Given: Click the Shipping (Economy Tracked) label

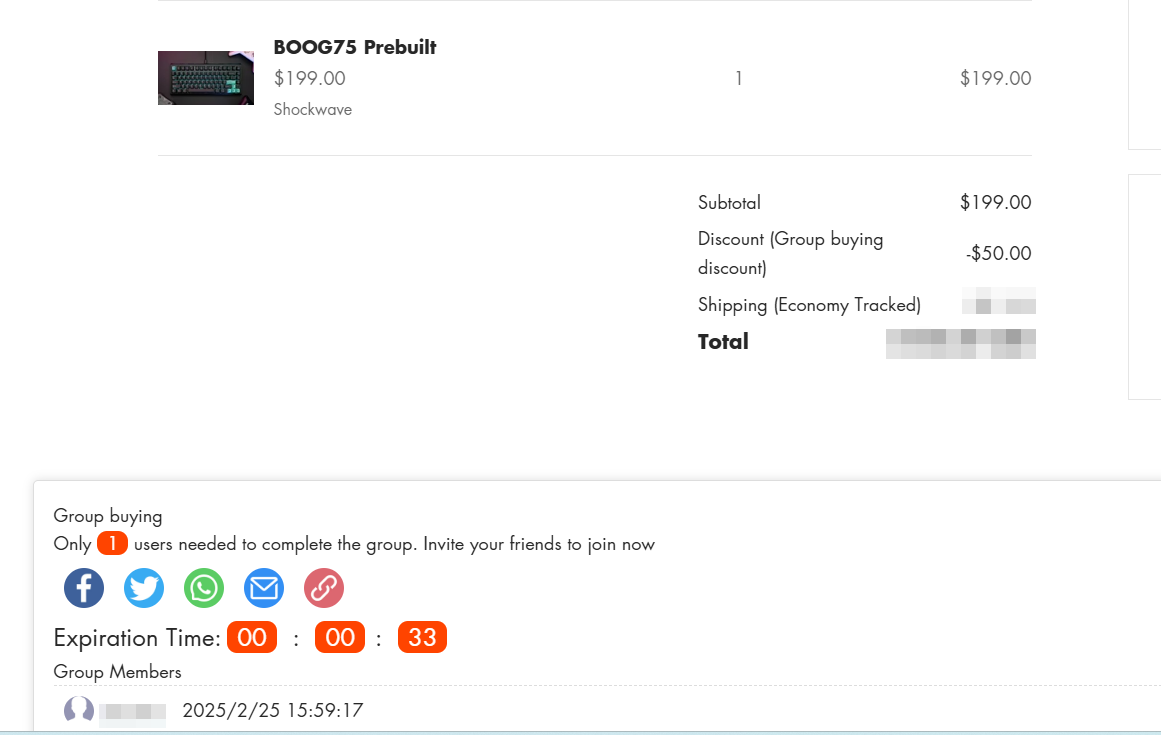Looking at the screenshot, I should coord(809,305).
